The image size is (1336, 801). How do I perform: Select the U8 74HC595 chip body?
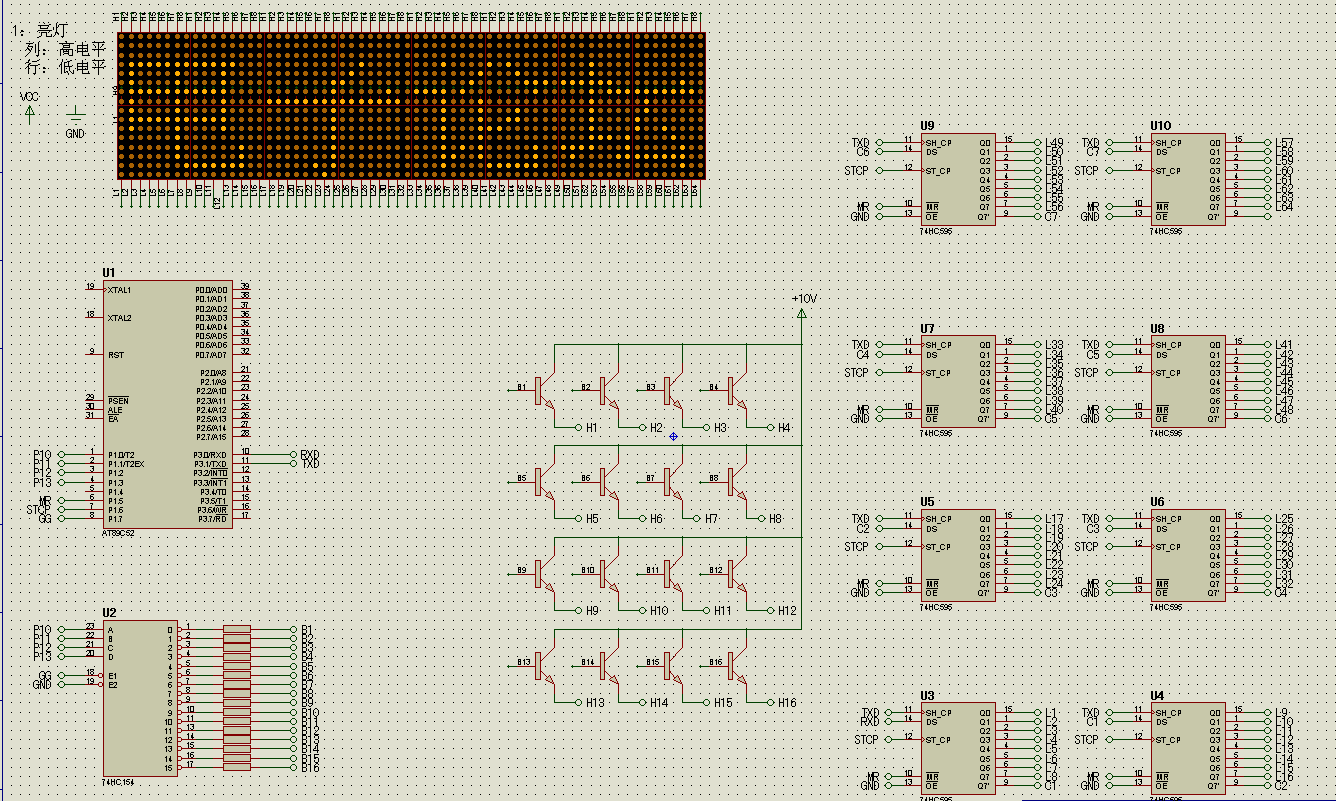[x=1188, y=382]
